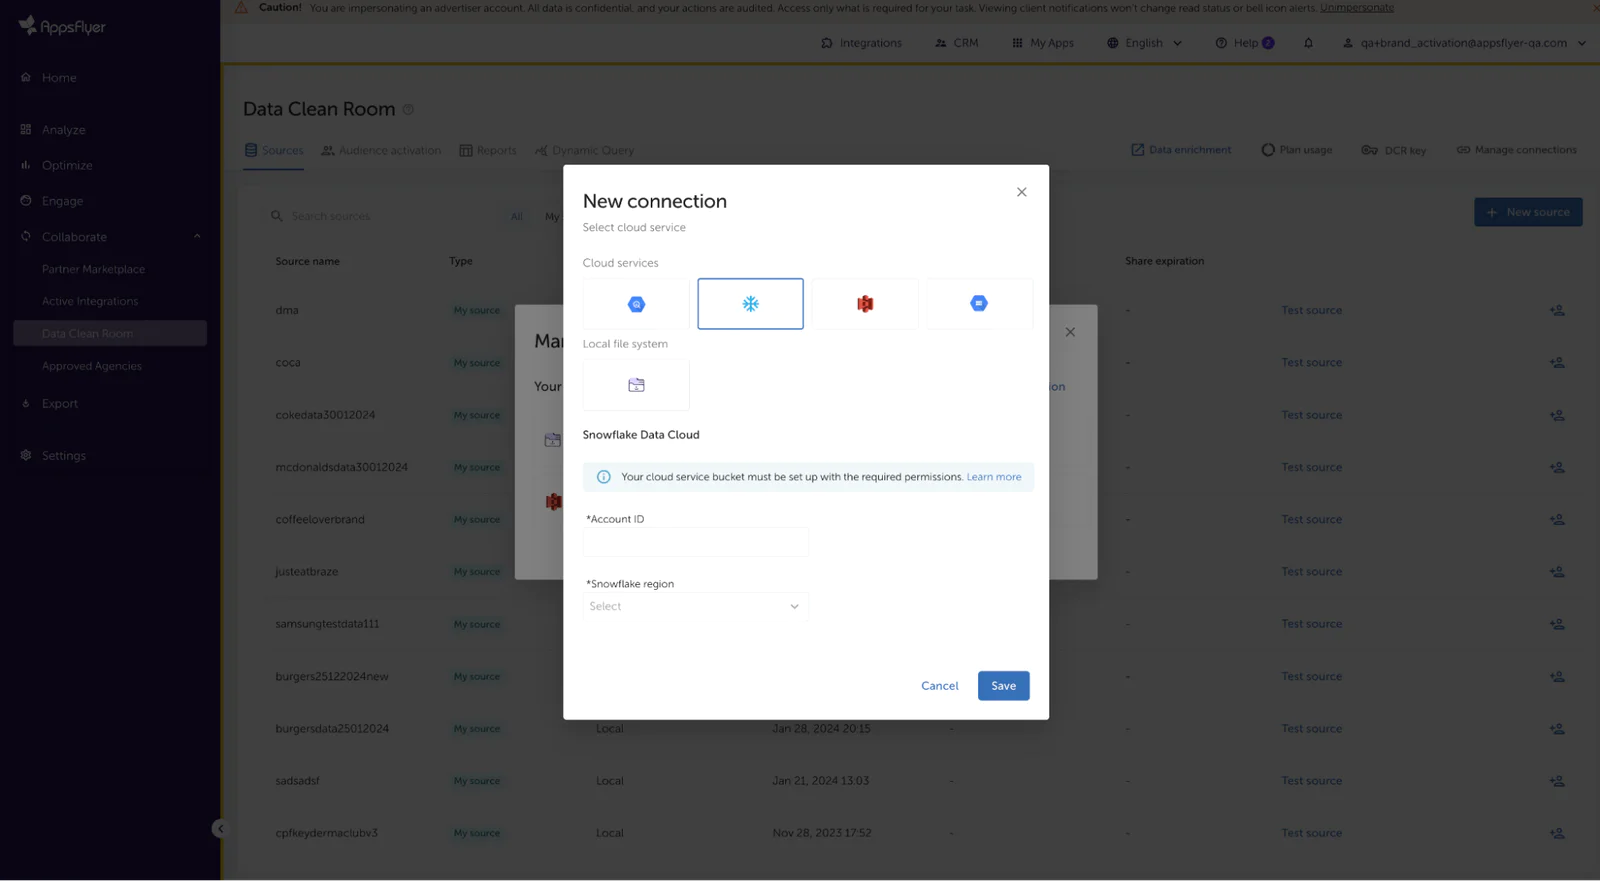Screen dimensions: 1600x881
Task: Switch to the Reports tab
Action: coord(488,151)
